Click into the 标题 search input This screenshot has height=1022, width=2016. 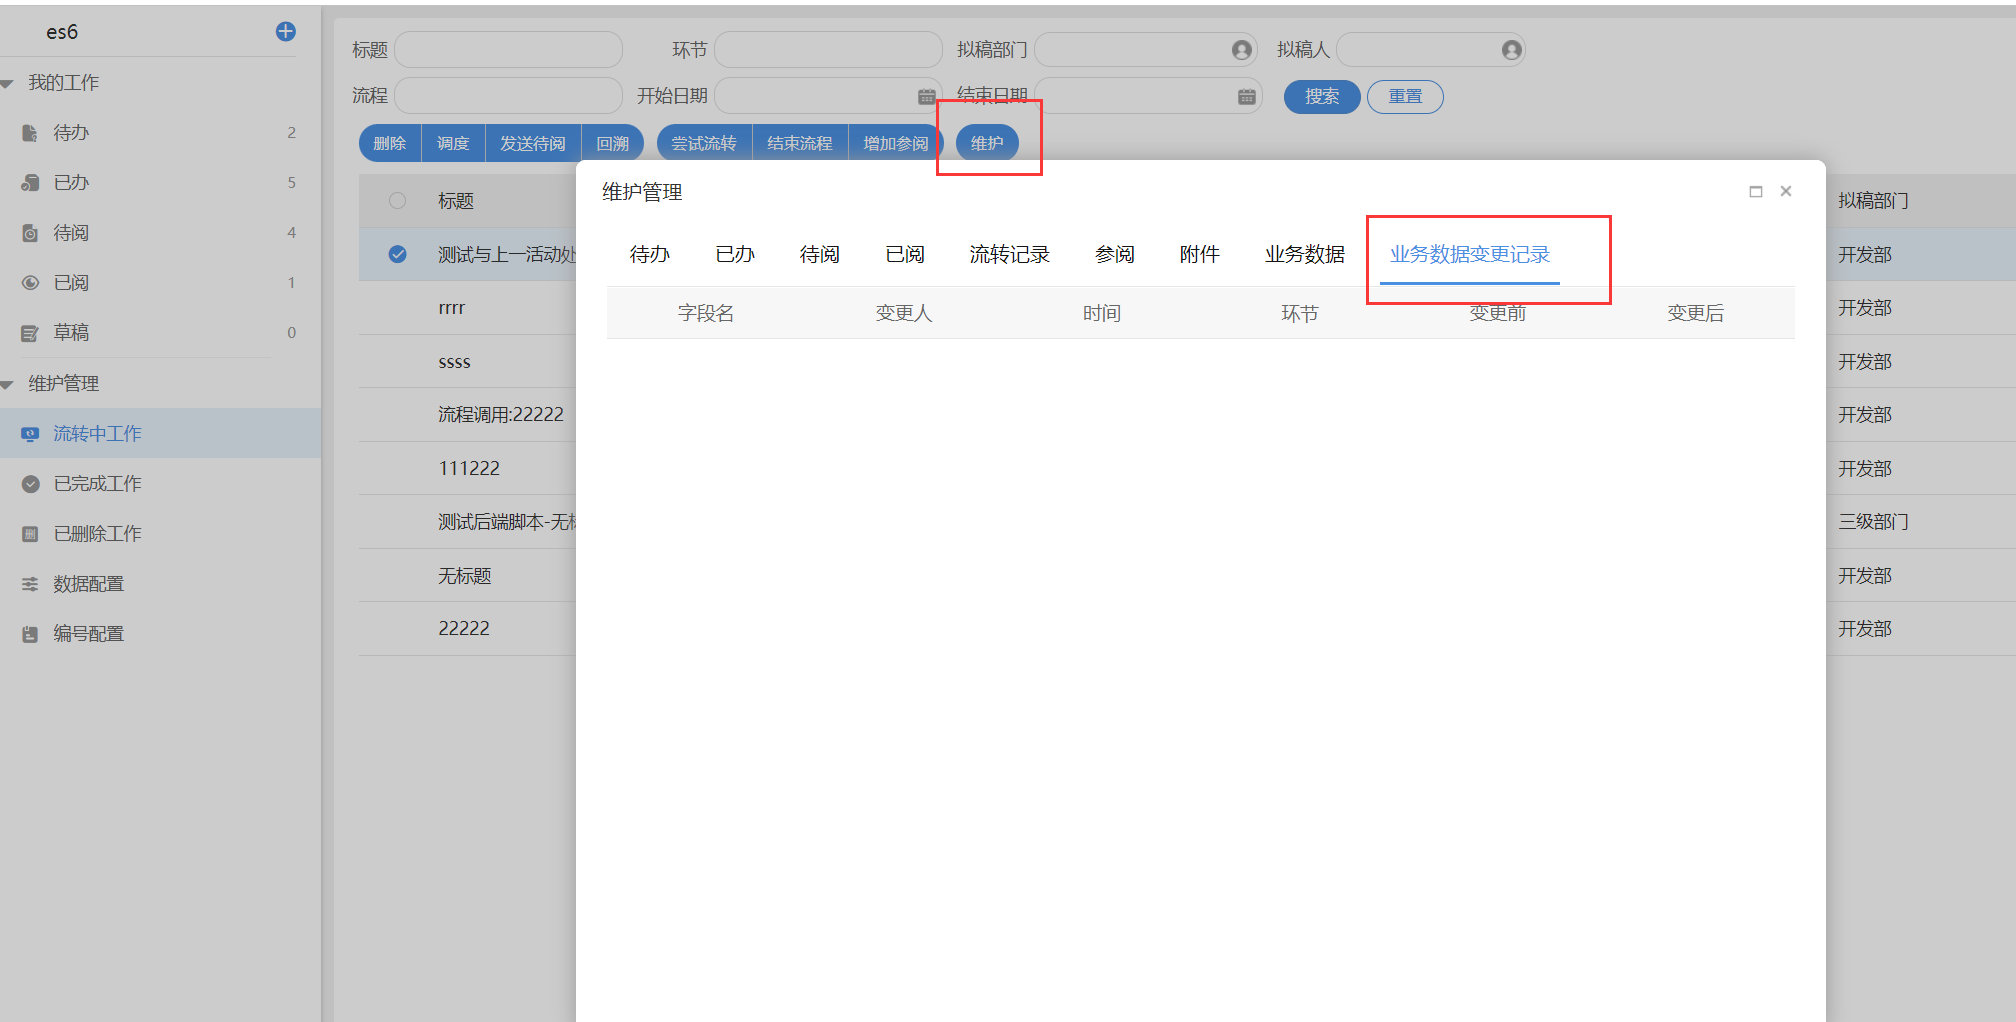click(x=508, y=50)
